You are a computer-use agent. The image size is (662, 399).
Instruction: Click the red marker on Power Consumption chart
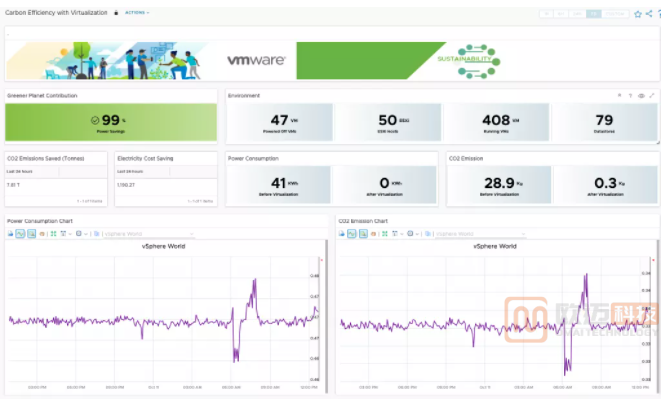pyautogui.click(x=322, y=260)
